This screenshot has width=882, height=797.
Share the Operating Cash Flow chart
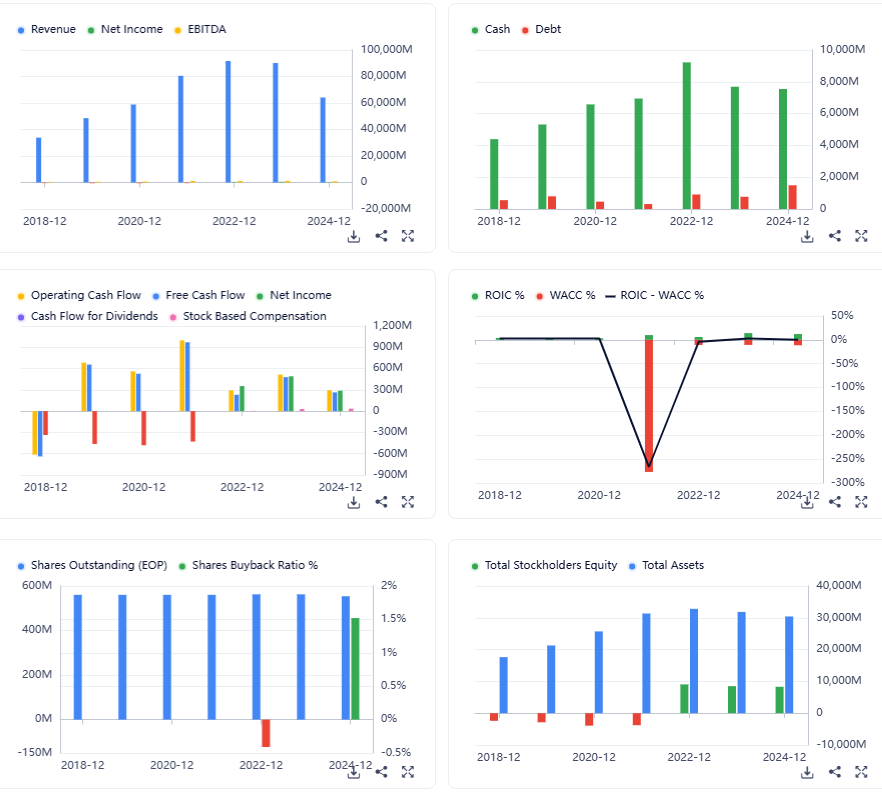[x=381, y=502]
